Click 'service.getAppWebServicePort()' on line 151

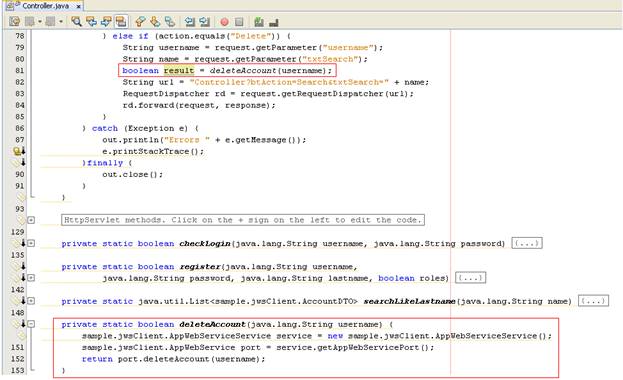(353, 347)
